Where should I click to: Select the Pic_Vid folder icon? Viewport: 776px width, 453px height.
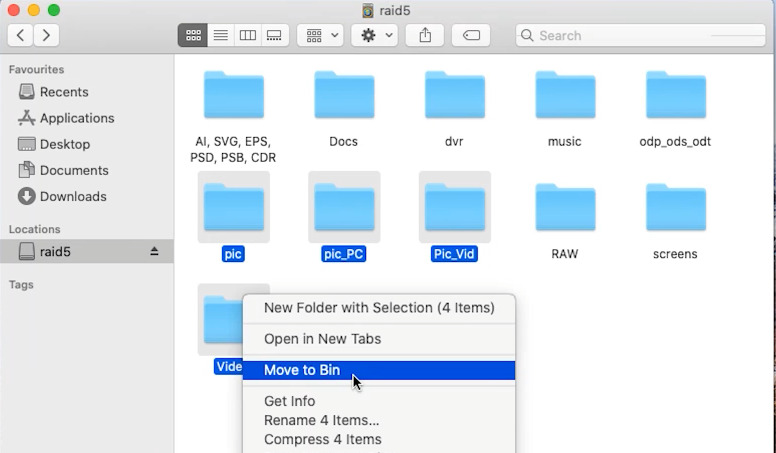[x=454, y=207]
